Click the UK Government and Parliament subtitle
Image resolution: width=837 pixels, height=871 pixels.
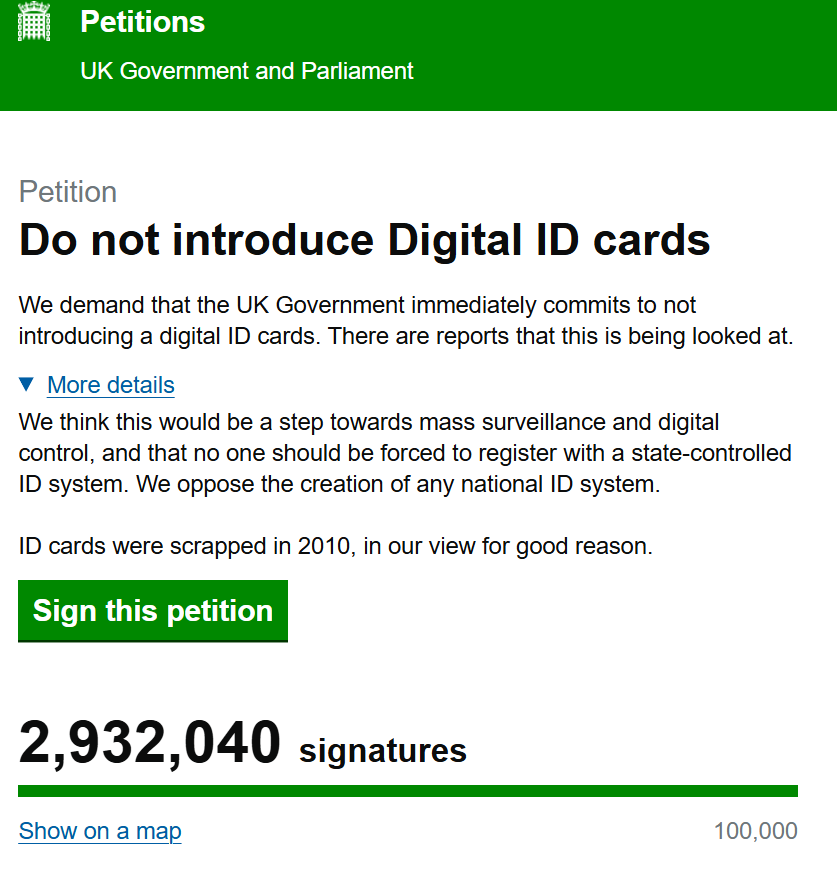246,71
